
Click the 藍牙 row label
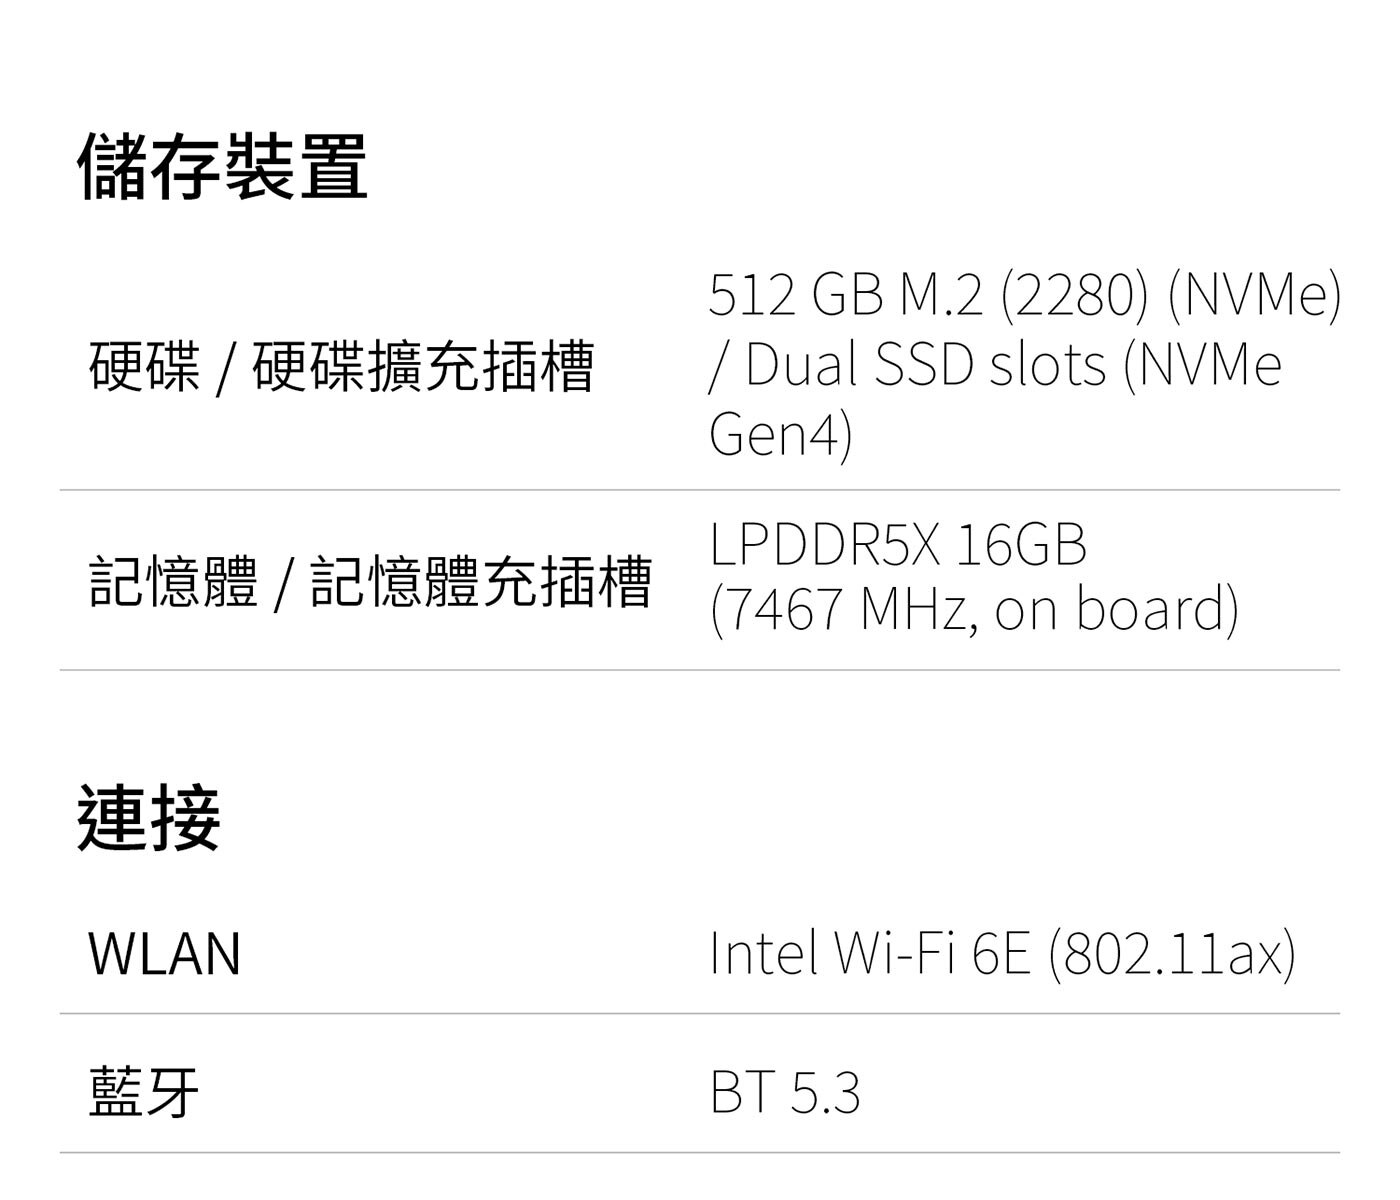(144, 1092)
